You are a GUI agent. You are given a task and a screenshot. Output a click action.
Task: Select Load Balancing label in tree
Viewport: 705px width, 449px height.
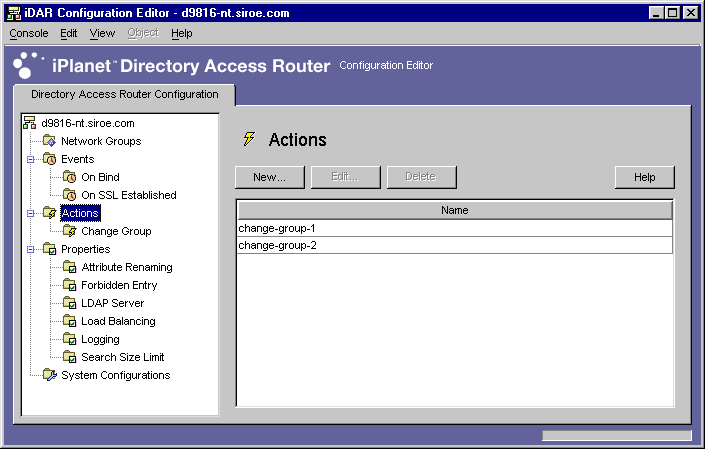tap(118, 321)
